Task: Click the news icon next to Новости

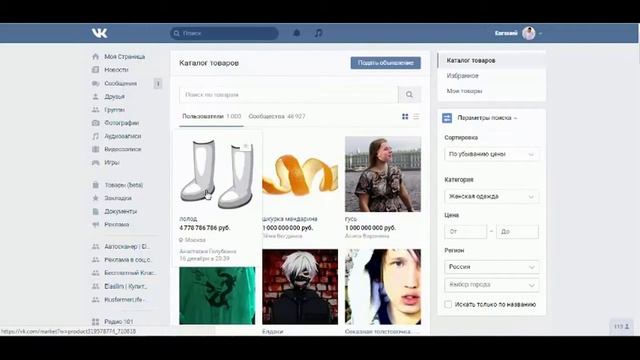Action: 96,70
